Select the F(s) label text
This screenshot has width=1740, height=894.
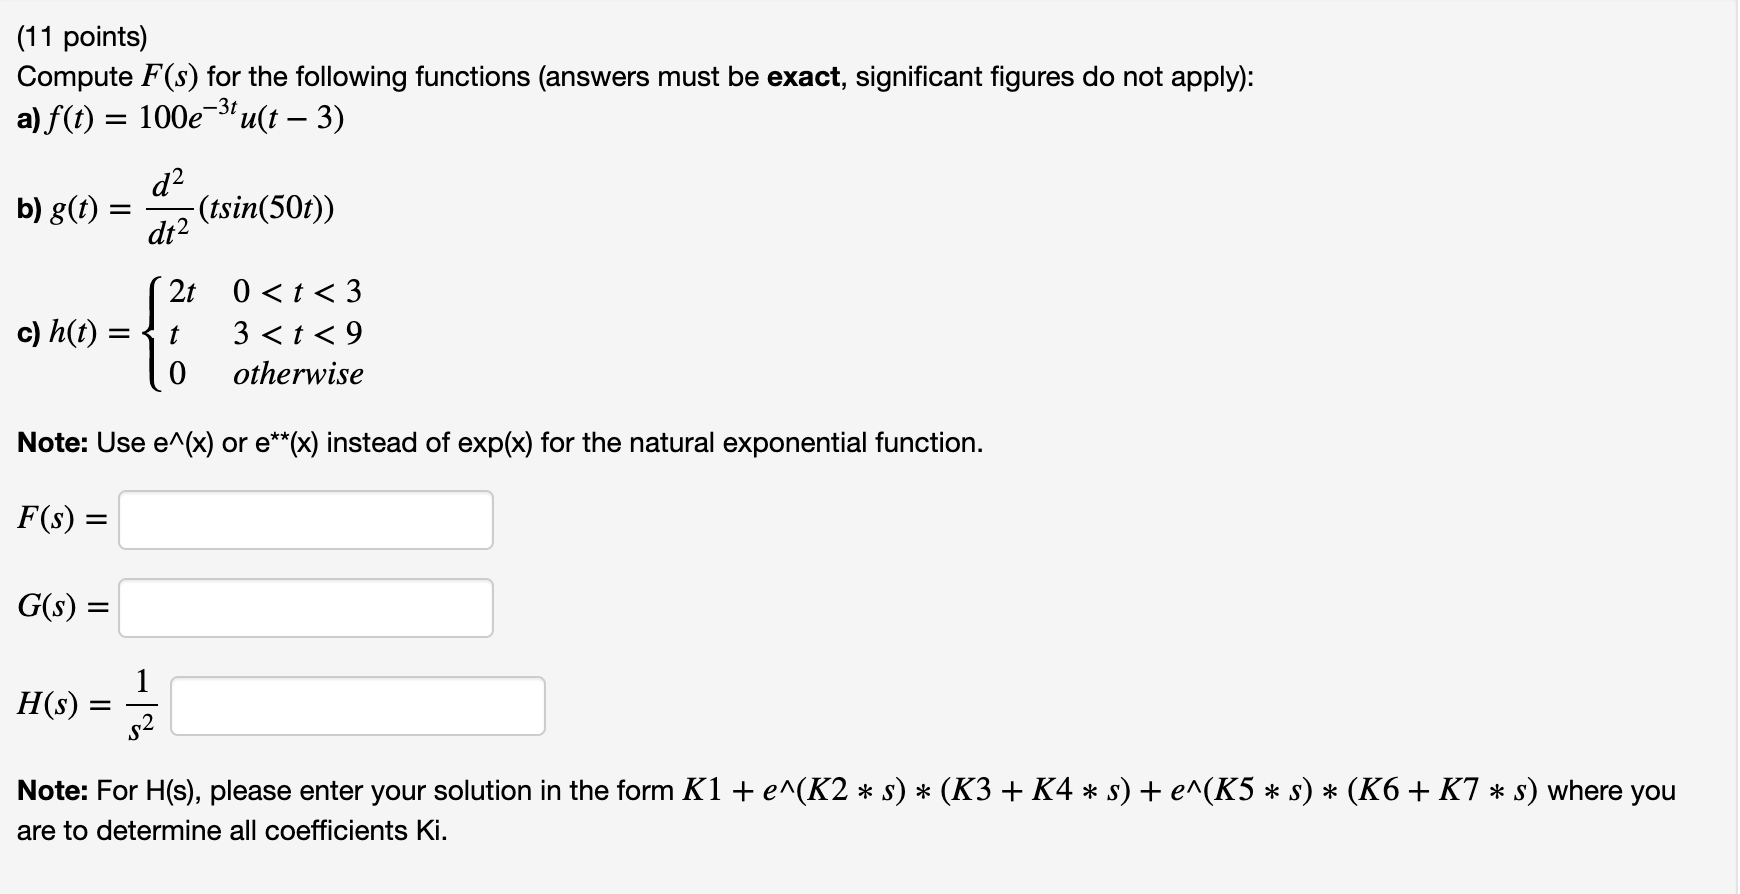[x=55, y=519]
